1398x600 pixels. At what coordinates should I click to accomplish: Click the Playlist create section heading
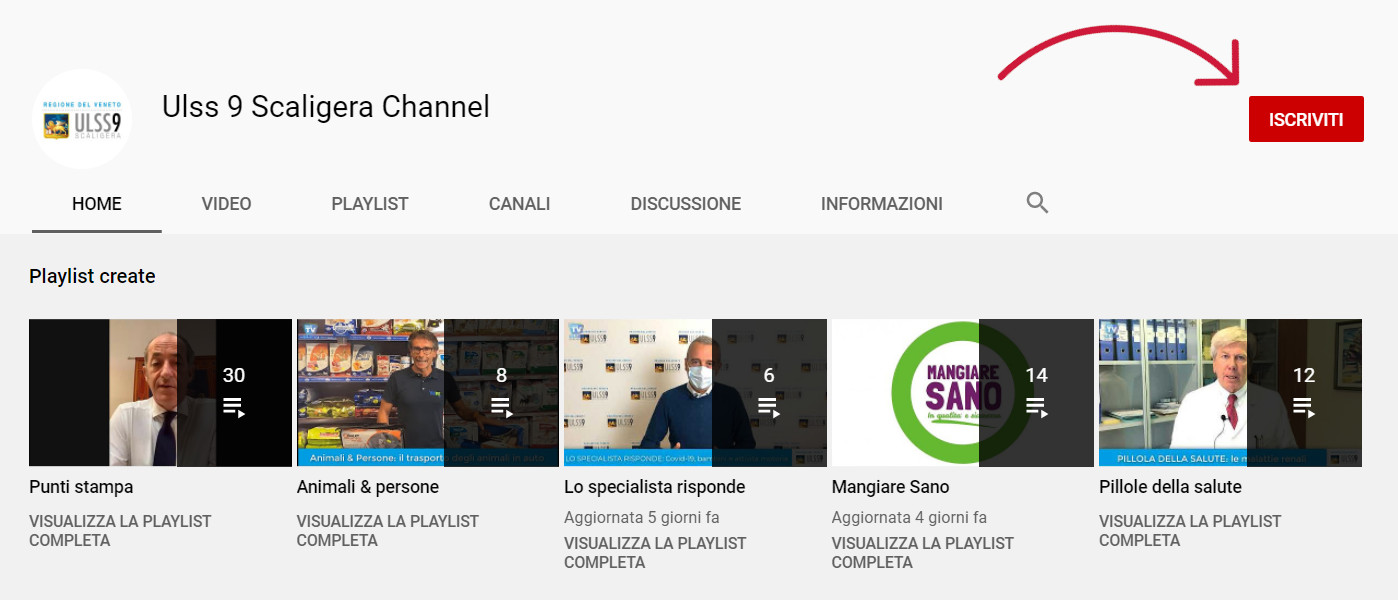click(92, 276)
